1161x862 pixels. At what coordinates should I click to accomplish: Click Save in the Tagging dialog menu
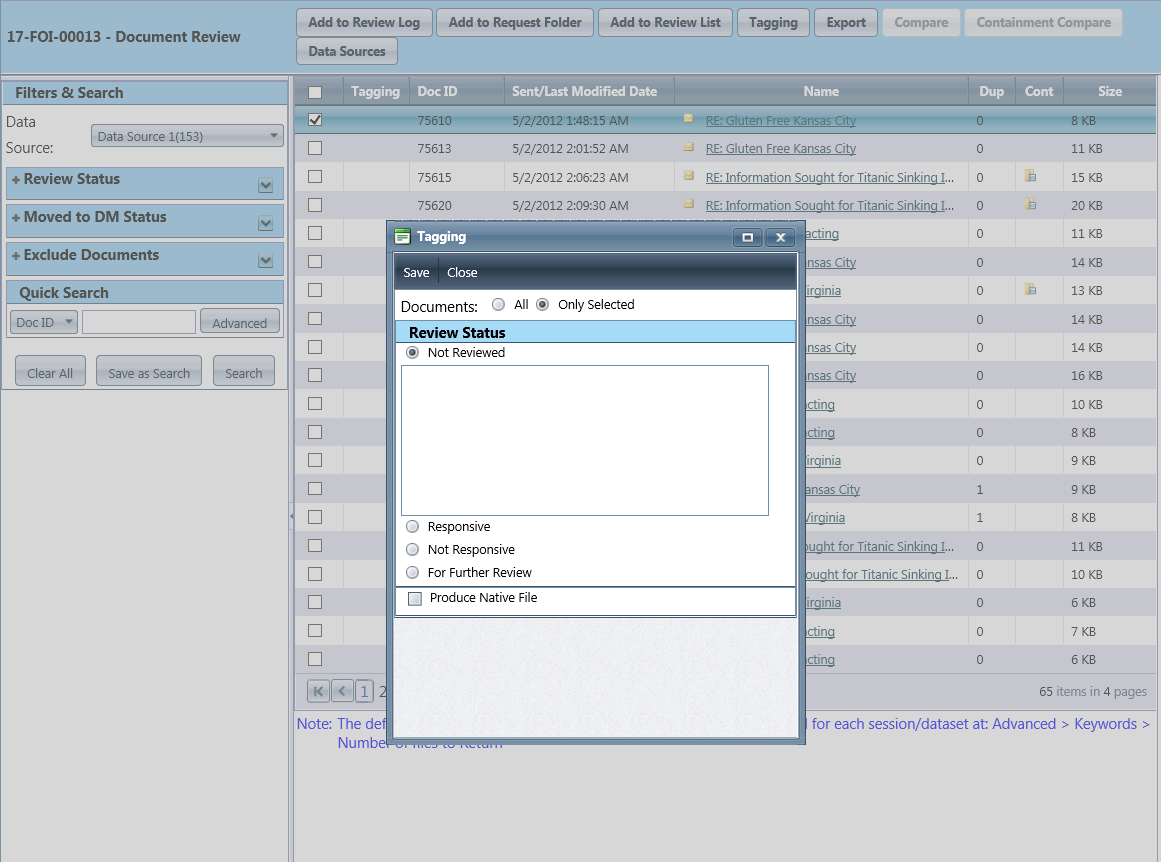pyautogui.click(x=416, y=273)
